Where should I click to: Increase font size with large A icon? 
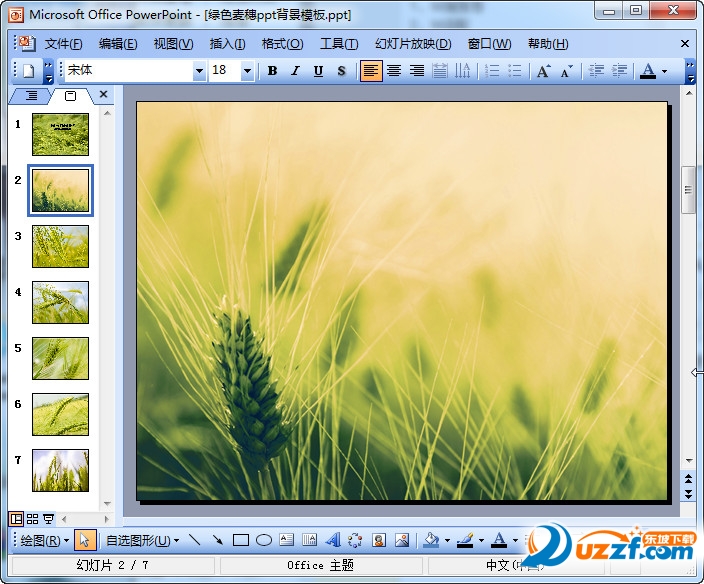[x=544, y=71]
